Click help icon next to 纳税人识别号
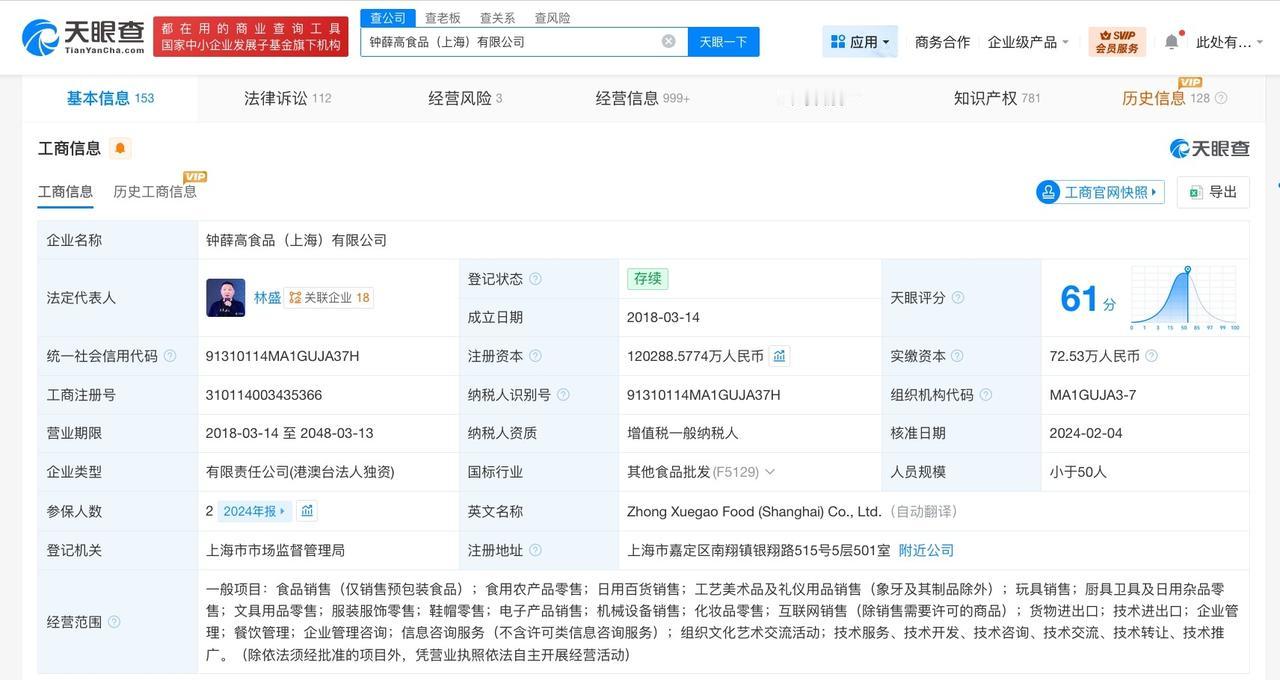Viewport: 1280px width, 680px height. (x=563, y=395)
